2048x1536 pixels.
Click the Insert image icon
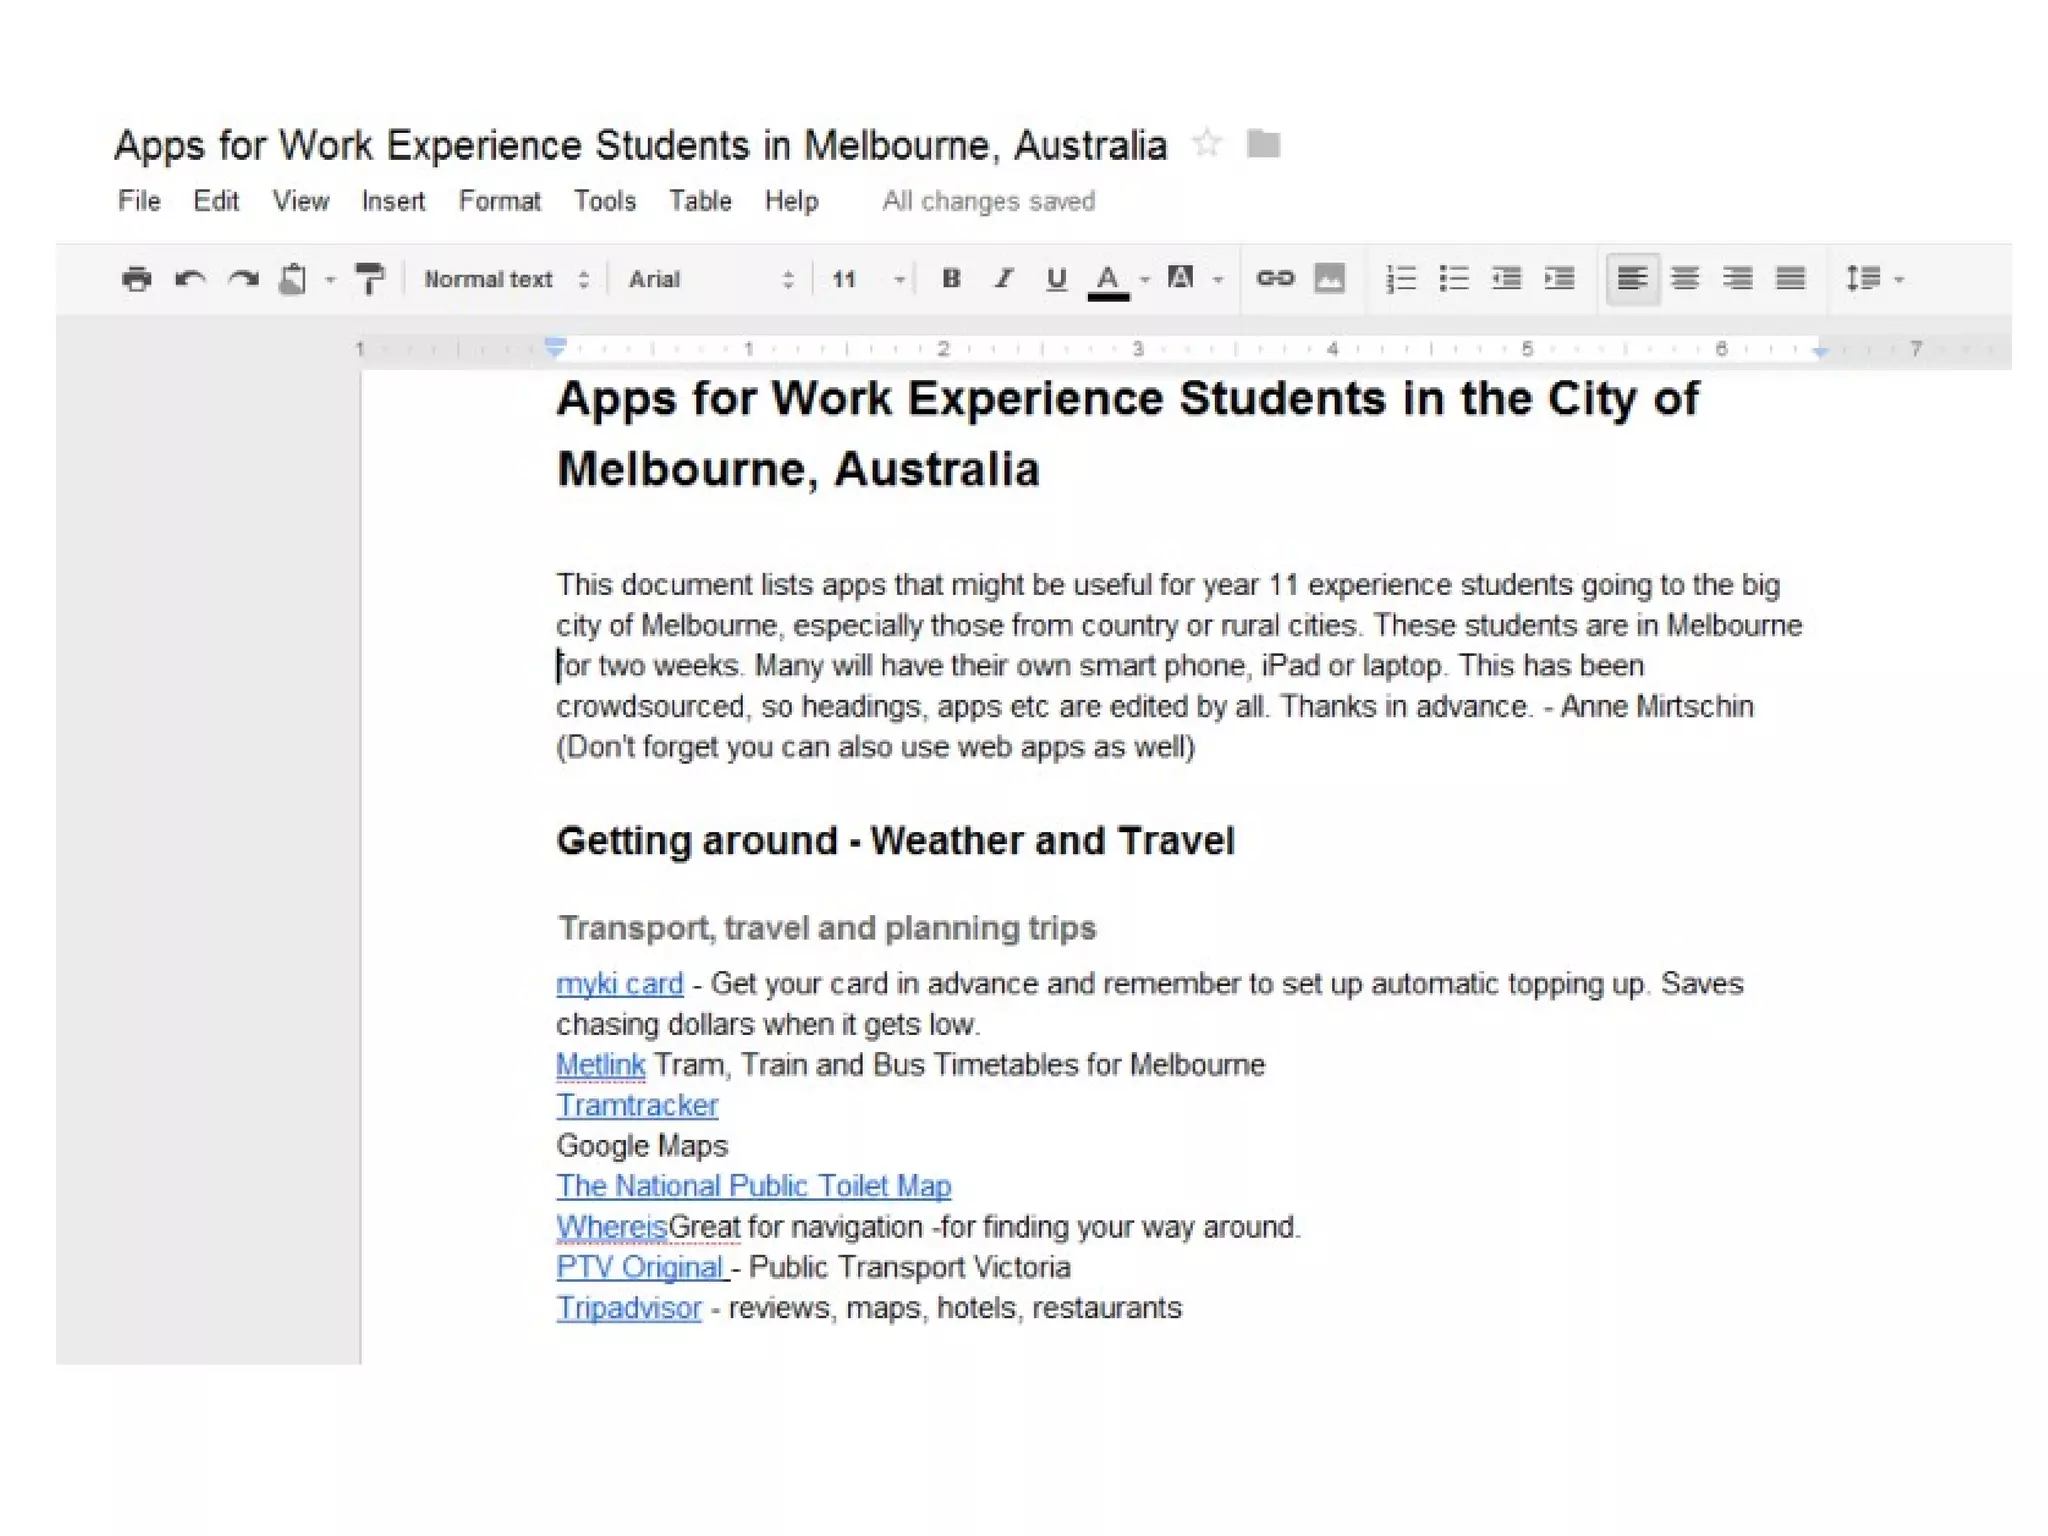[x=1329, y=278]
